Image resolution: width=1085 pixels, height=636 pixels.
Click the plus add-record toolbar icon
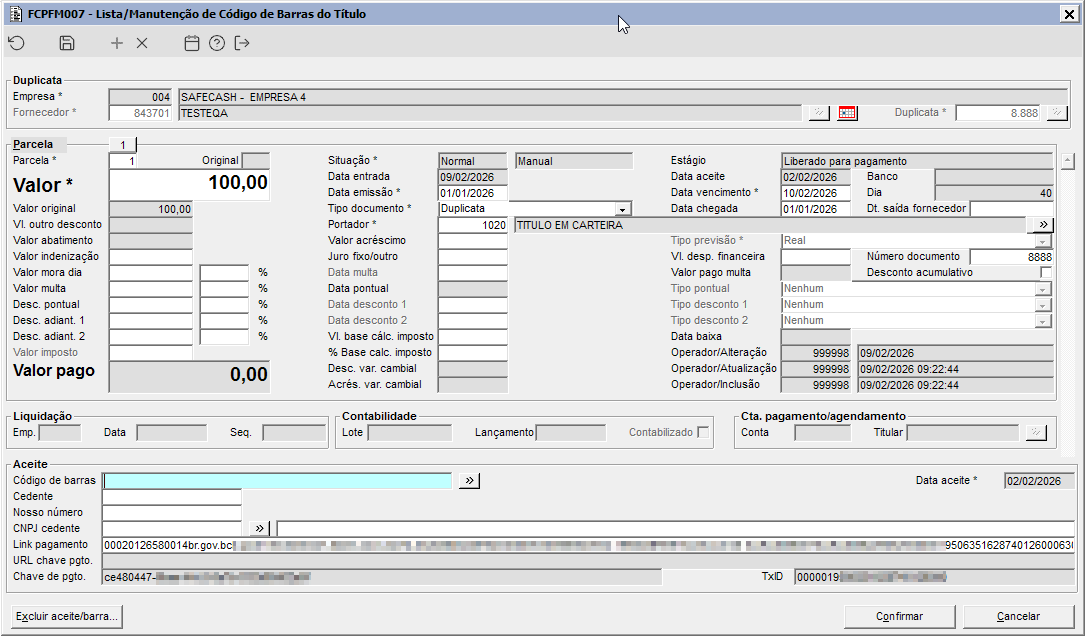click(x=117, y=43)
